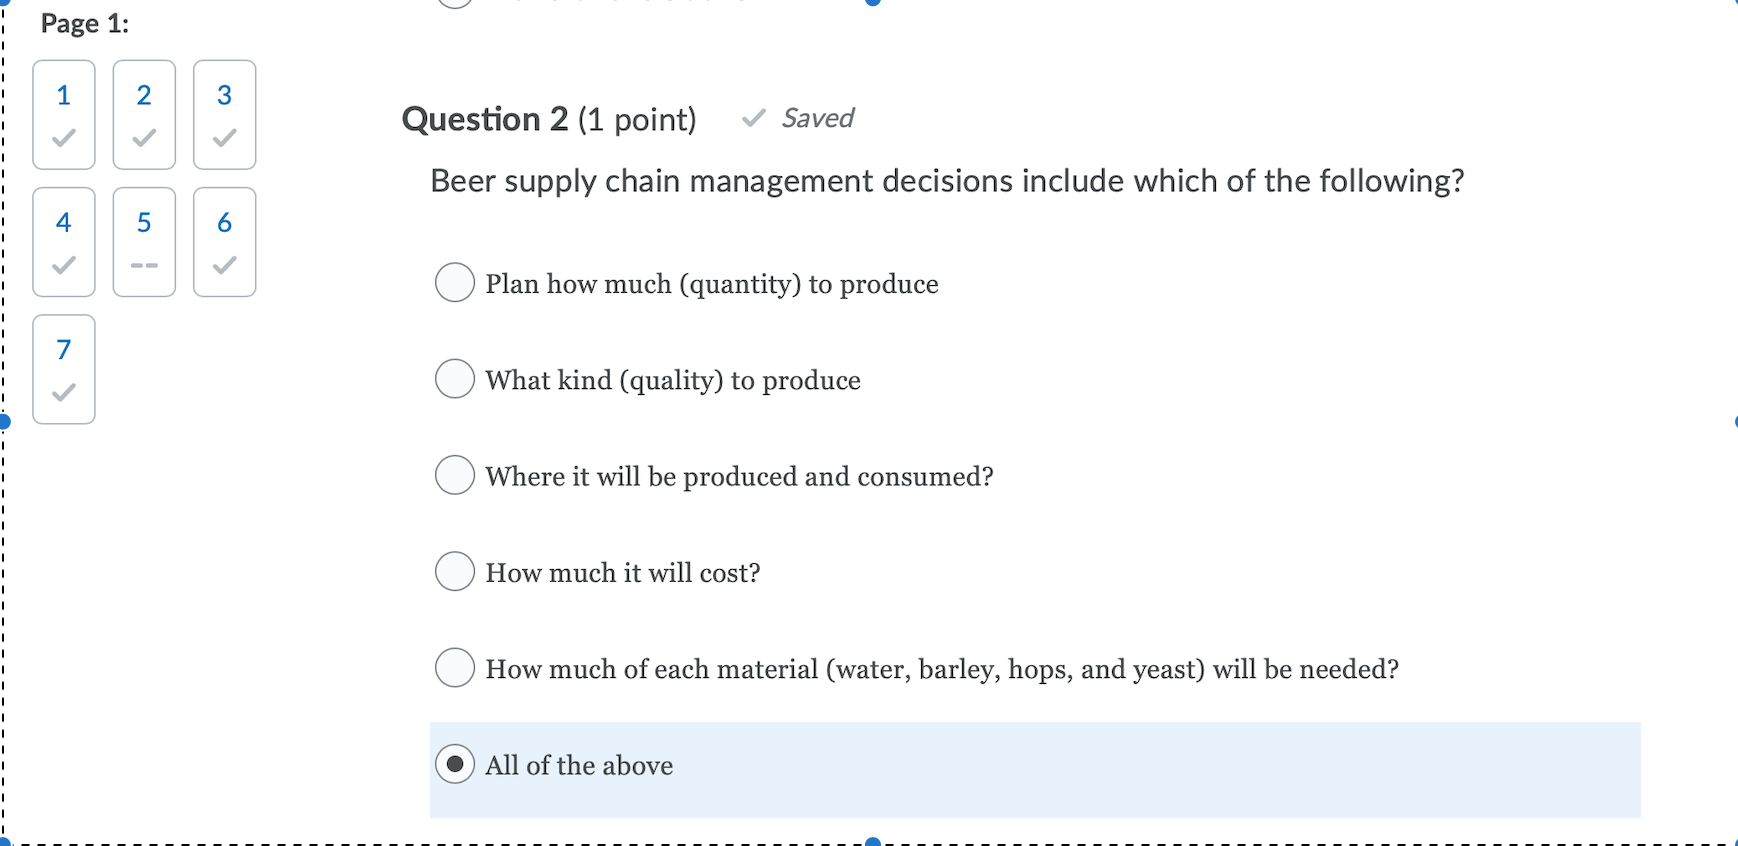Click the Question 2 heading

[484, 119]
